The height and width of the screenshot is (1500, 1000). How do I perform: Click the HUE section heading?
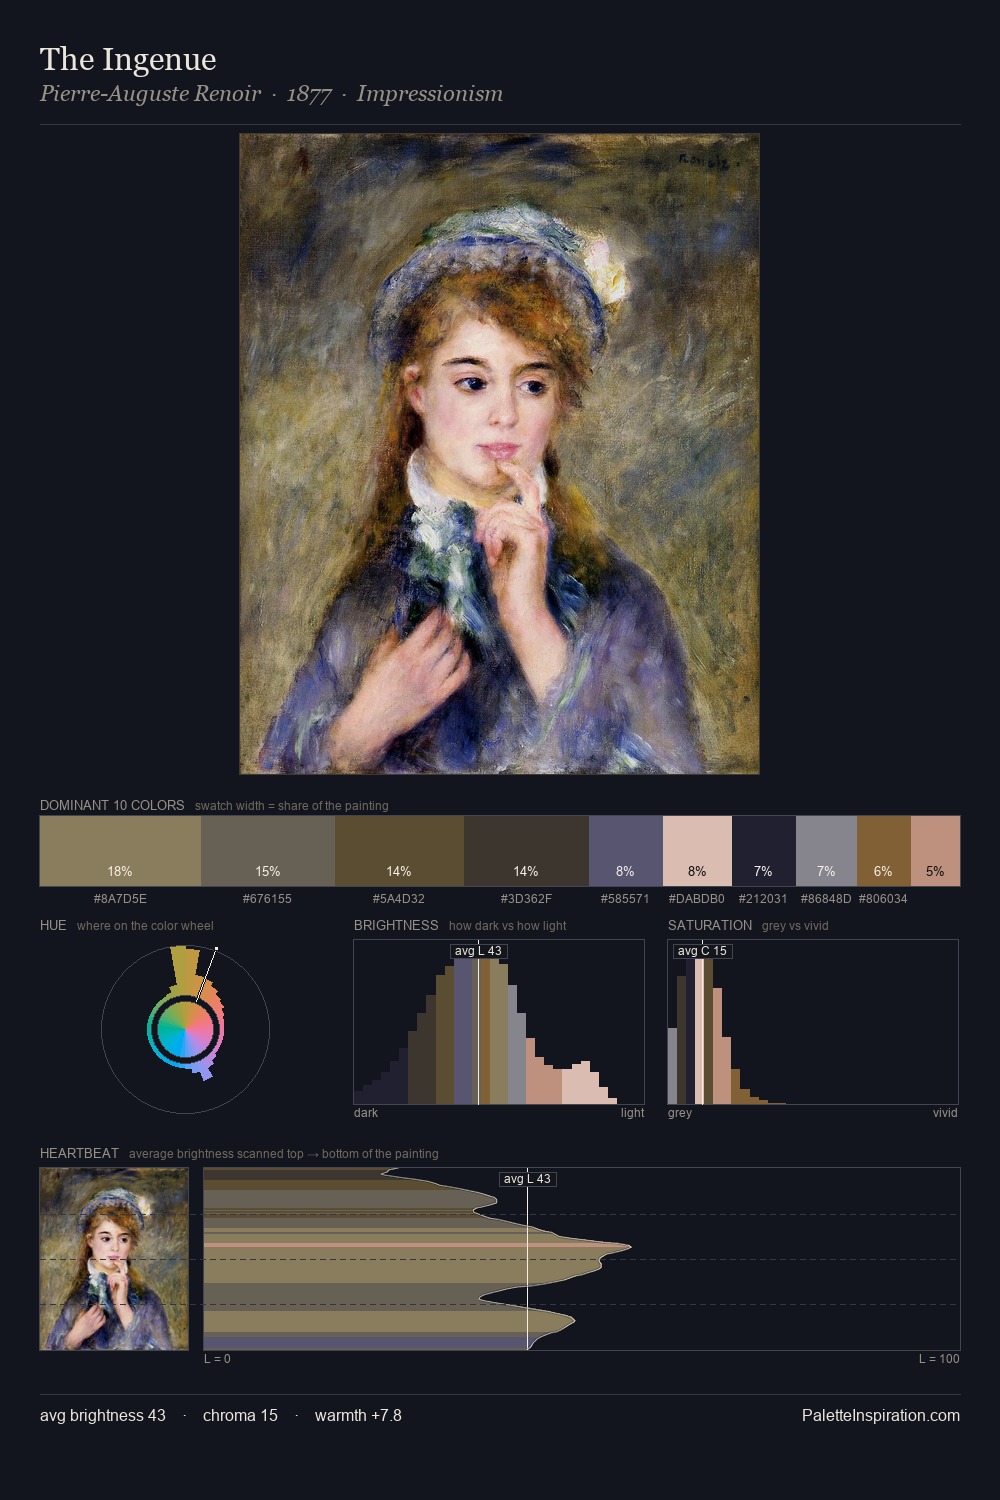(x=53, y=925)
